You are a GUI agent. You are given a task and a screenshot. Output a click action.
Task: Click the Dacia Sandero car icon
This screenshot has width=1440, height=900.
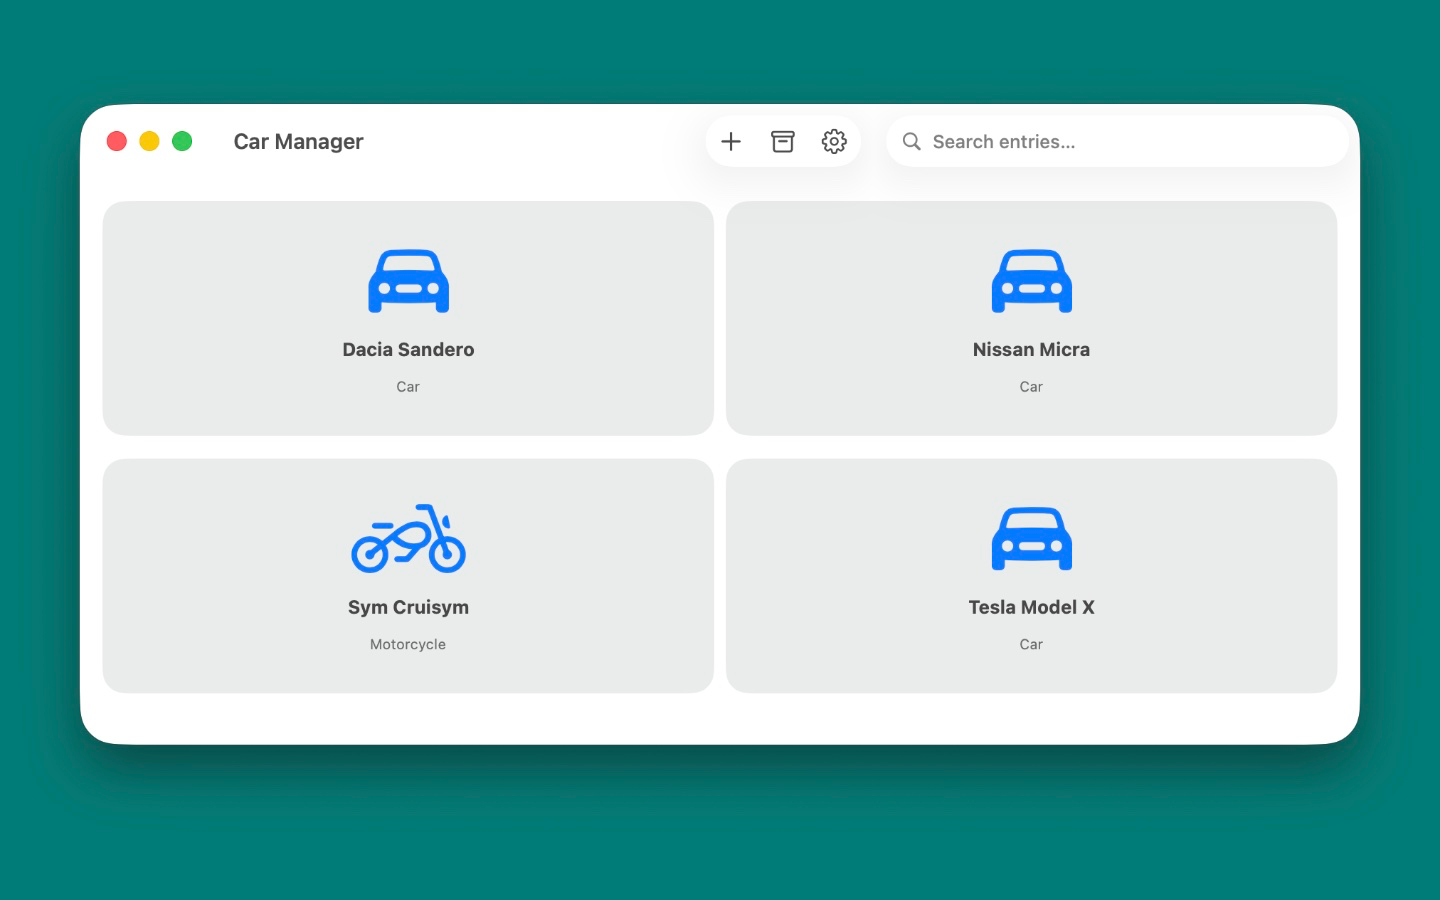408,281
